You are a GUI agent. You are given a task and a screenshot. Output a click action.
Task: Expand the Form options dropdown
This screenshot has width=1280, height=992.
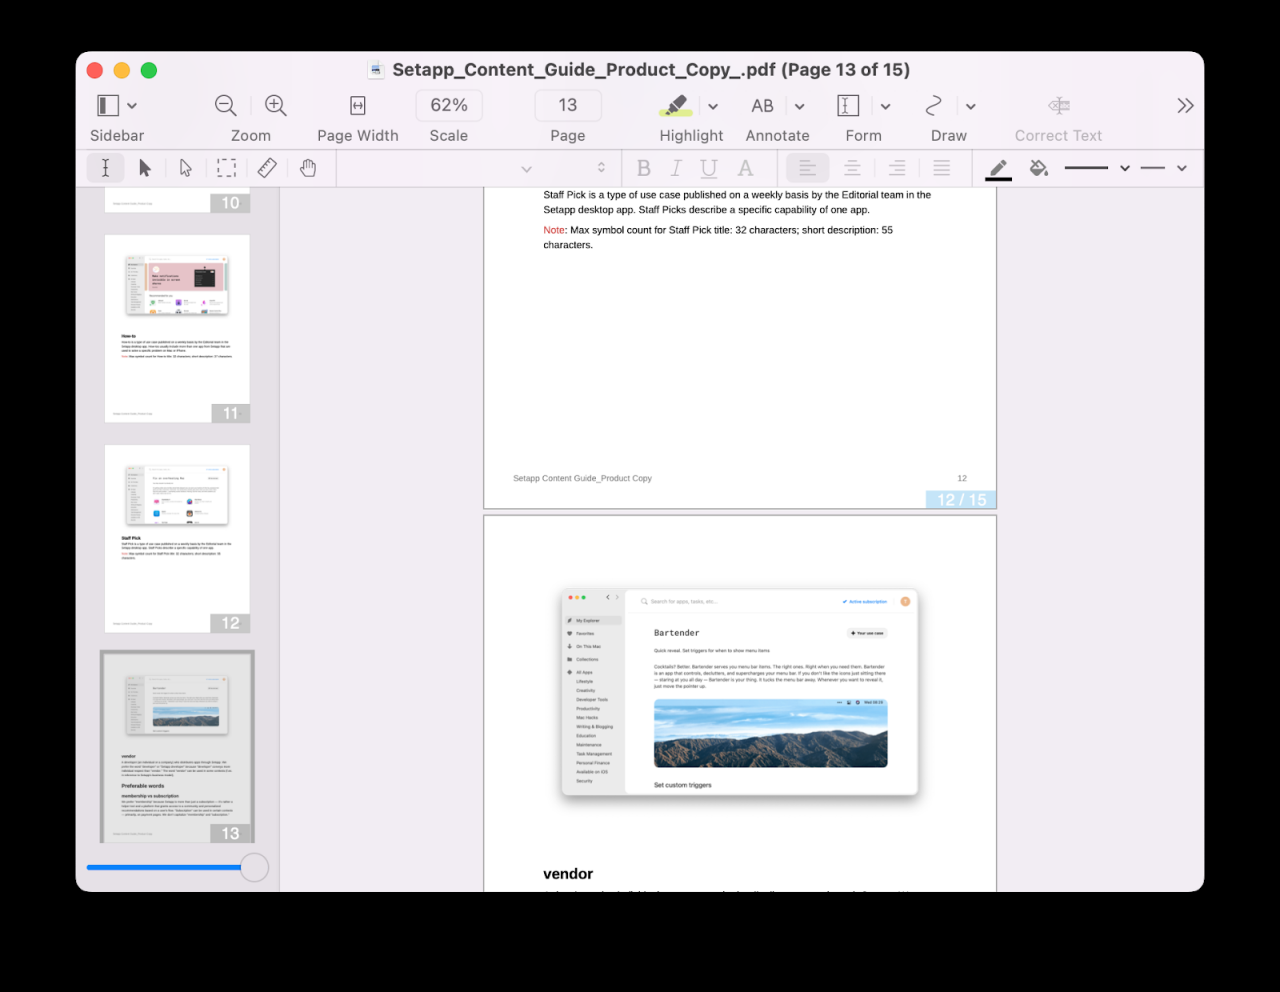[x=885, y=106]
